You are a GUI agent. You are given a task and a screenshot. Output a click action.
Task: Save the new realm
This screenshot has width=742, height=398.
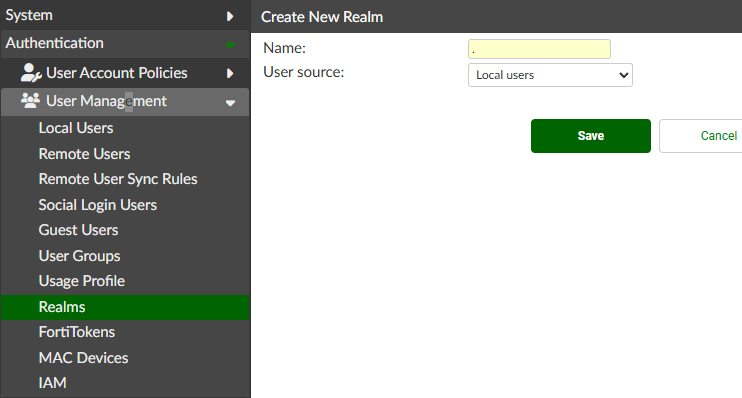(591, 136)
